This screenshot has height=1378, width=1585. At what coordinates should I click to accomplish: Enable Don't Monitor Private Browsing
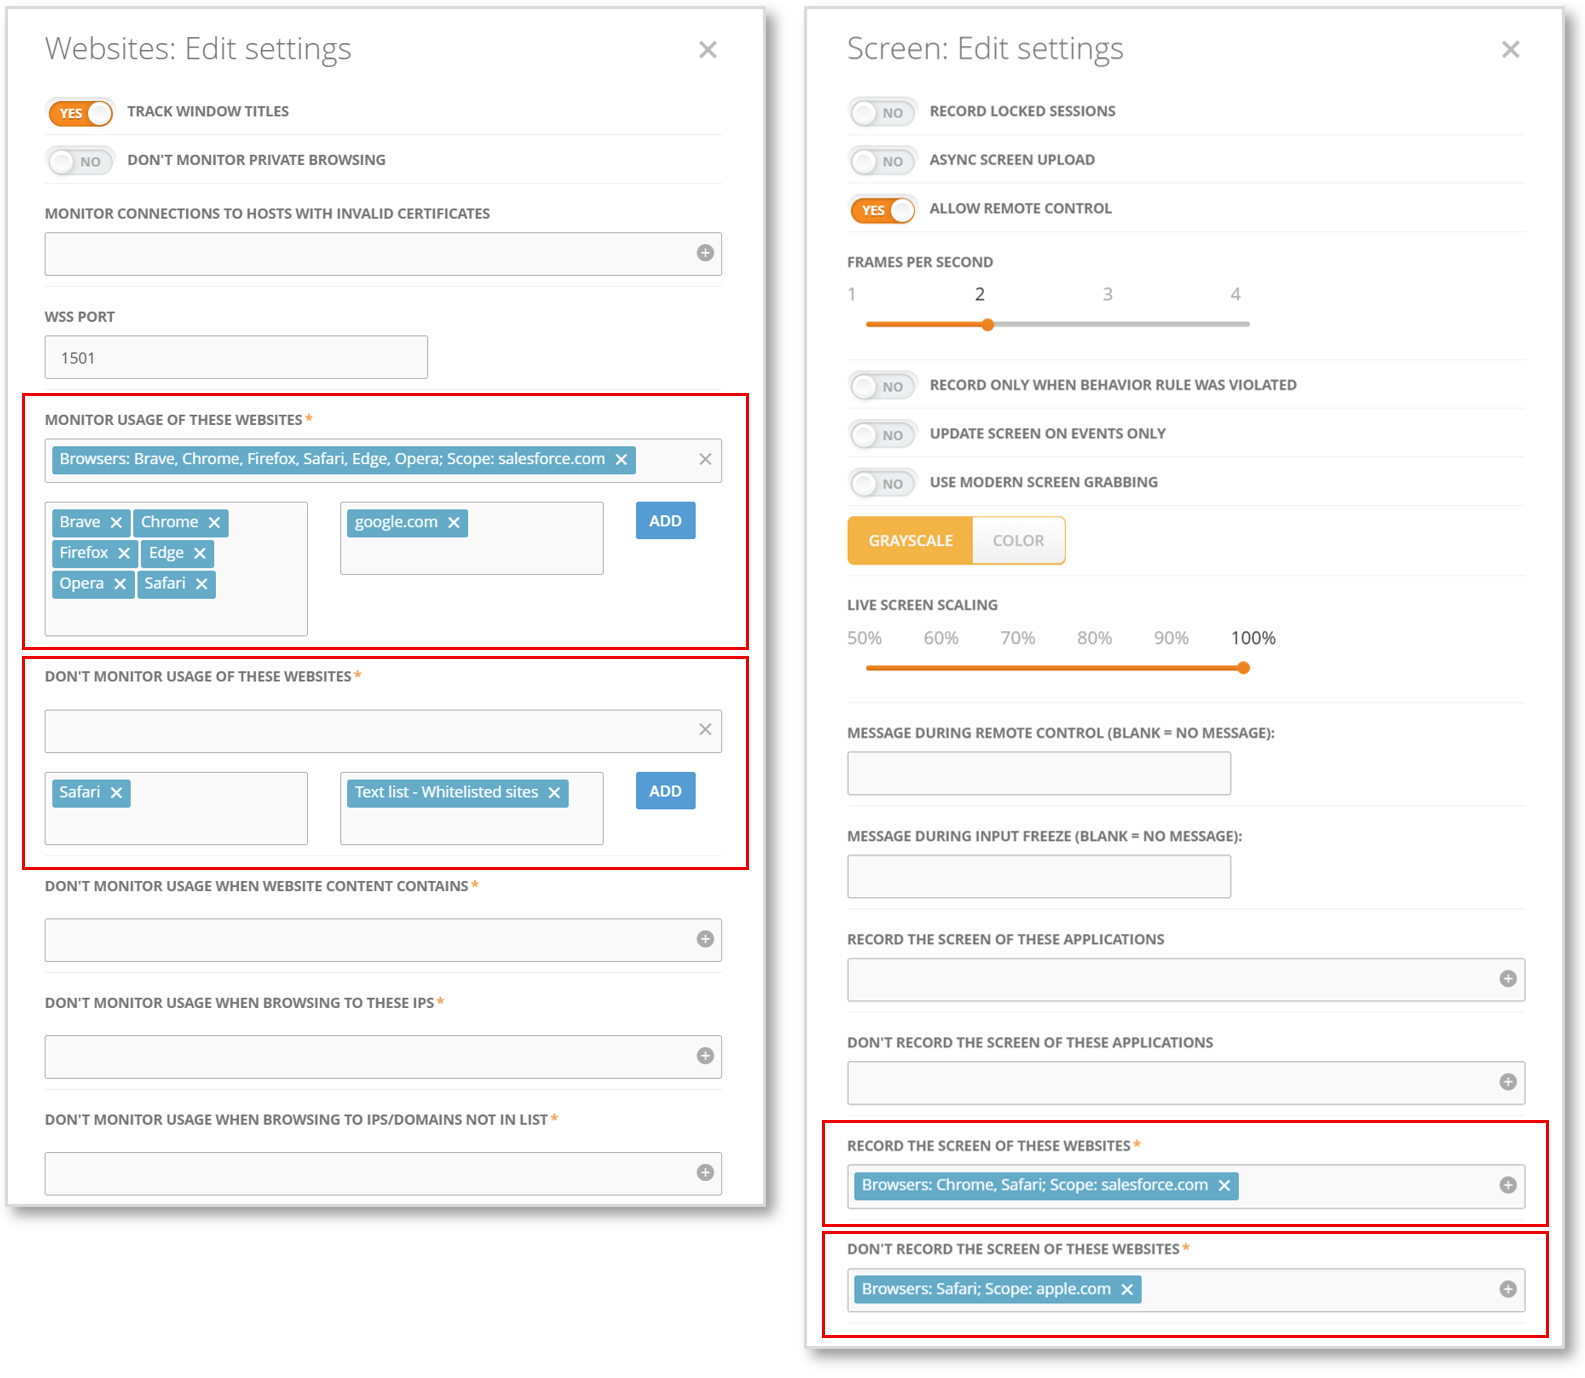(x=81, y=161)
